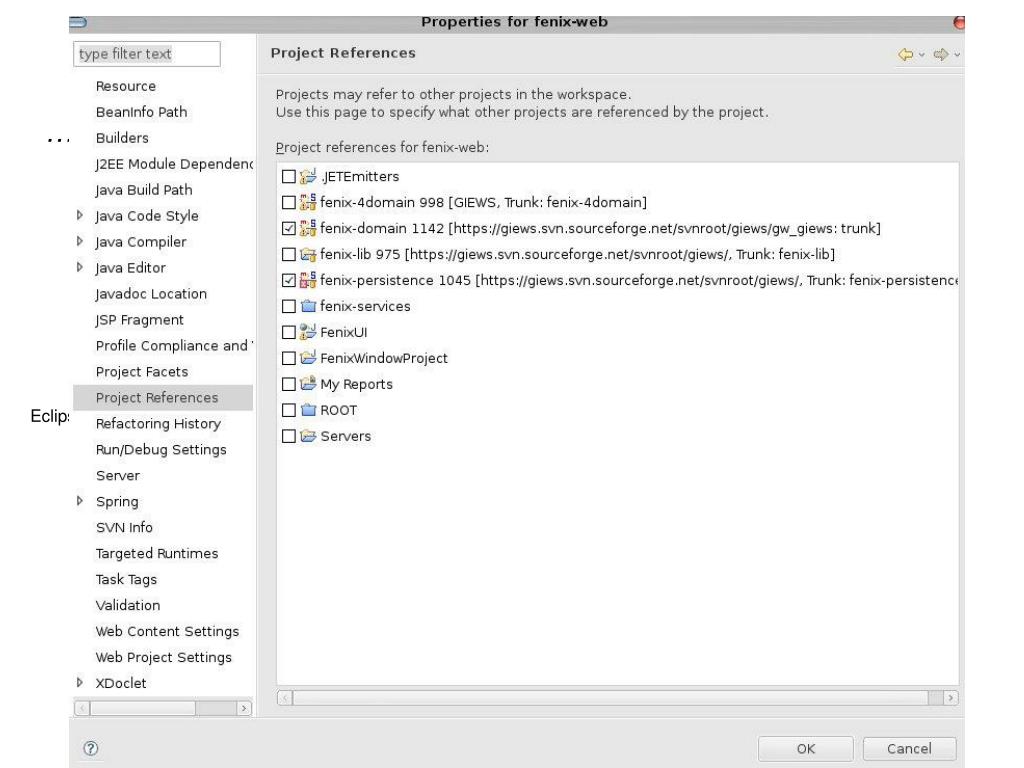Select the Web Content Settings page
This screenshot has height=768, width=1024.
pos(168,632)
